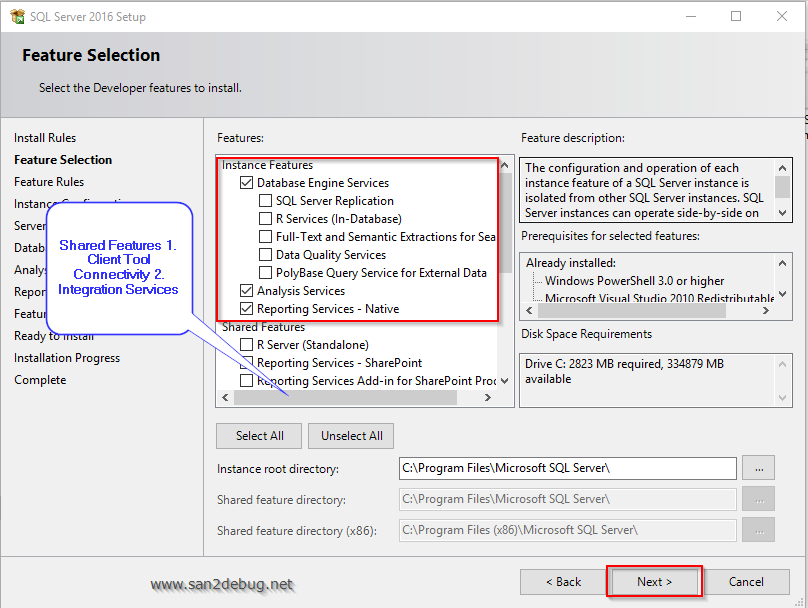Click features list scroll down arrow
This screenshot has width=808, height=608.
[x=505, y=381]
